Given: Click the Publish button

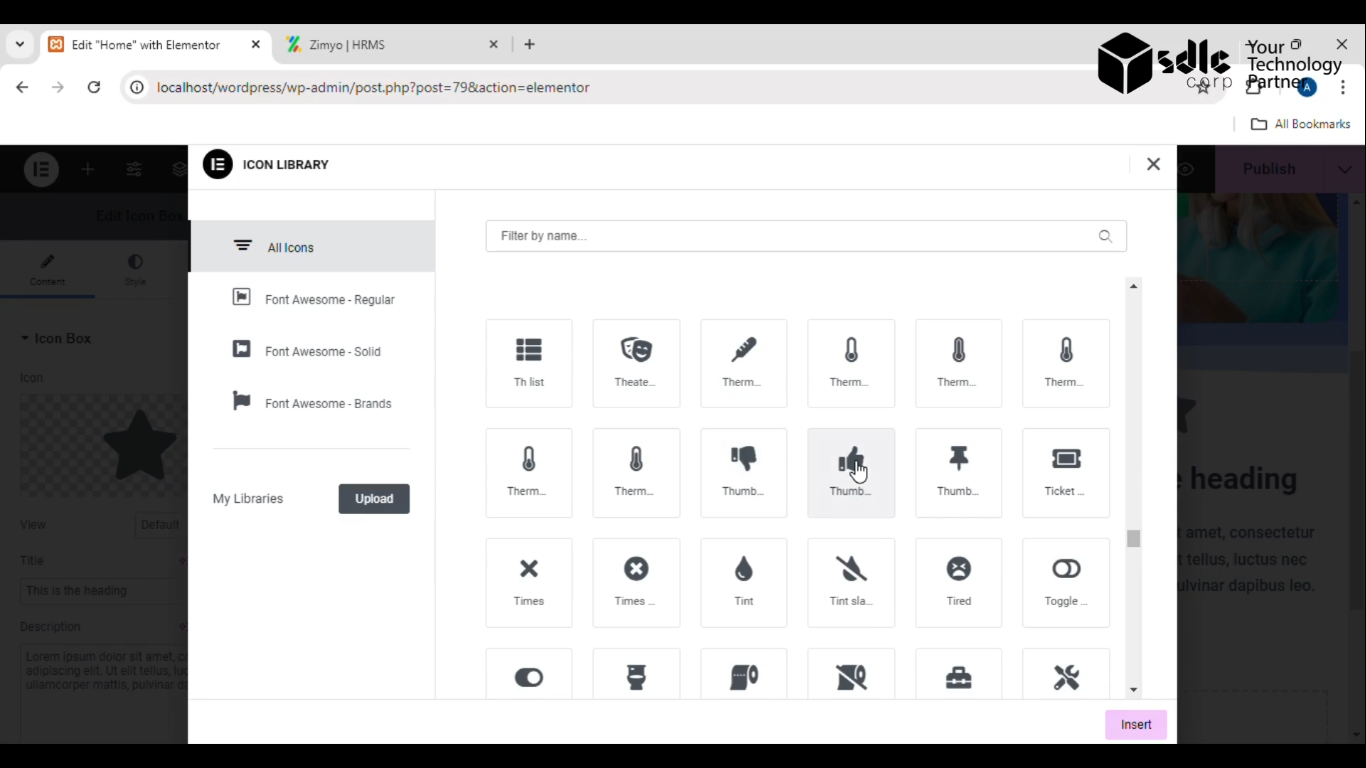Looking at the screenshot, I should [1269, 169].
